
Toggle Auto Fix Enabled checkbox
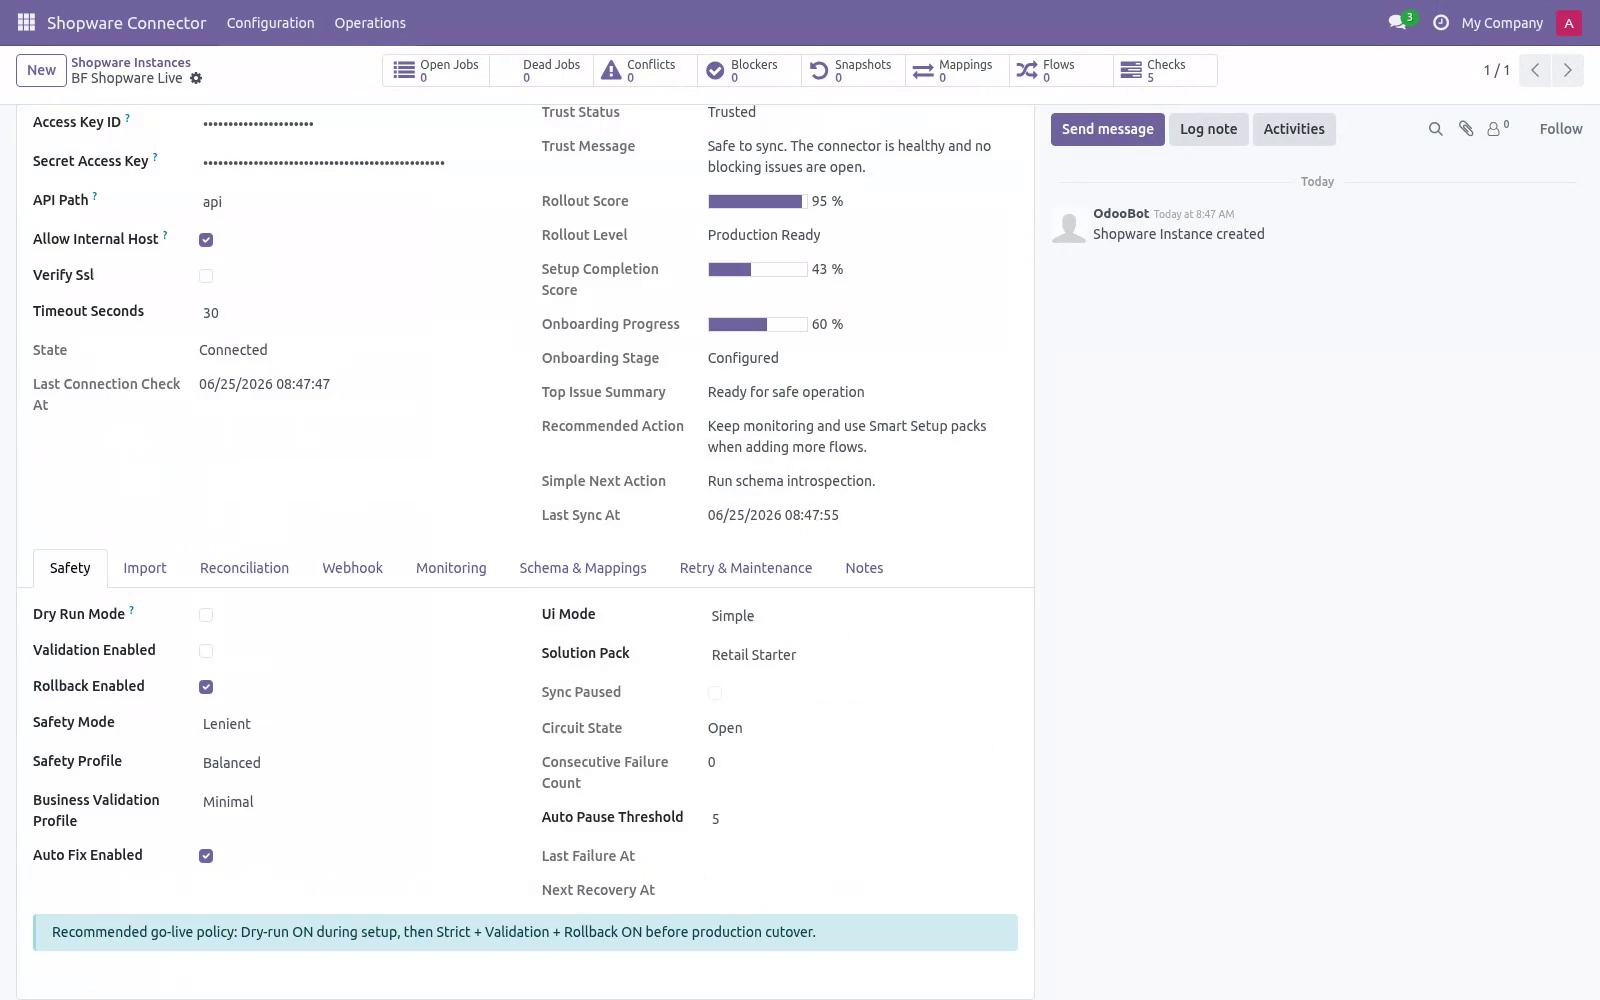pyautogui.click(x=206, y=856)
